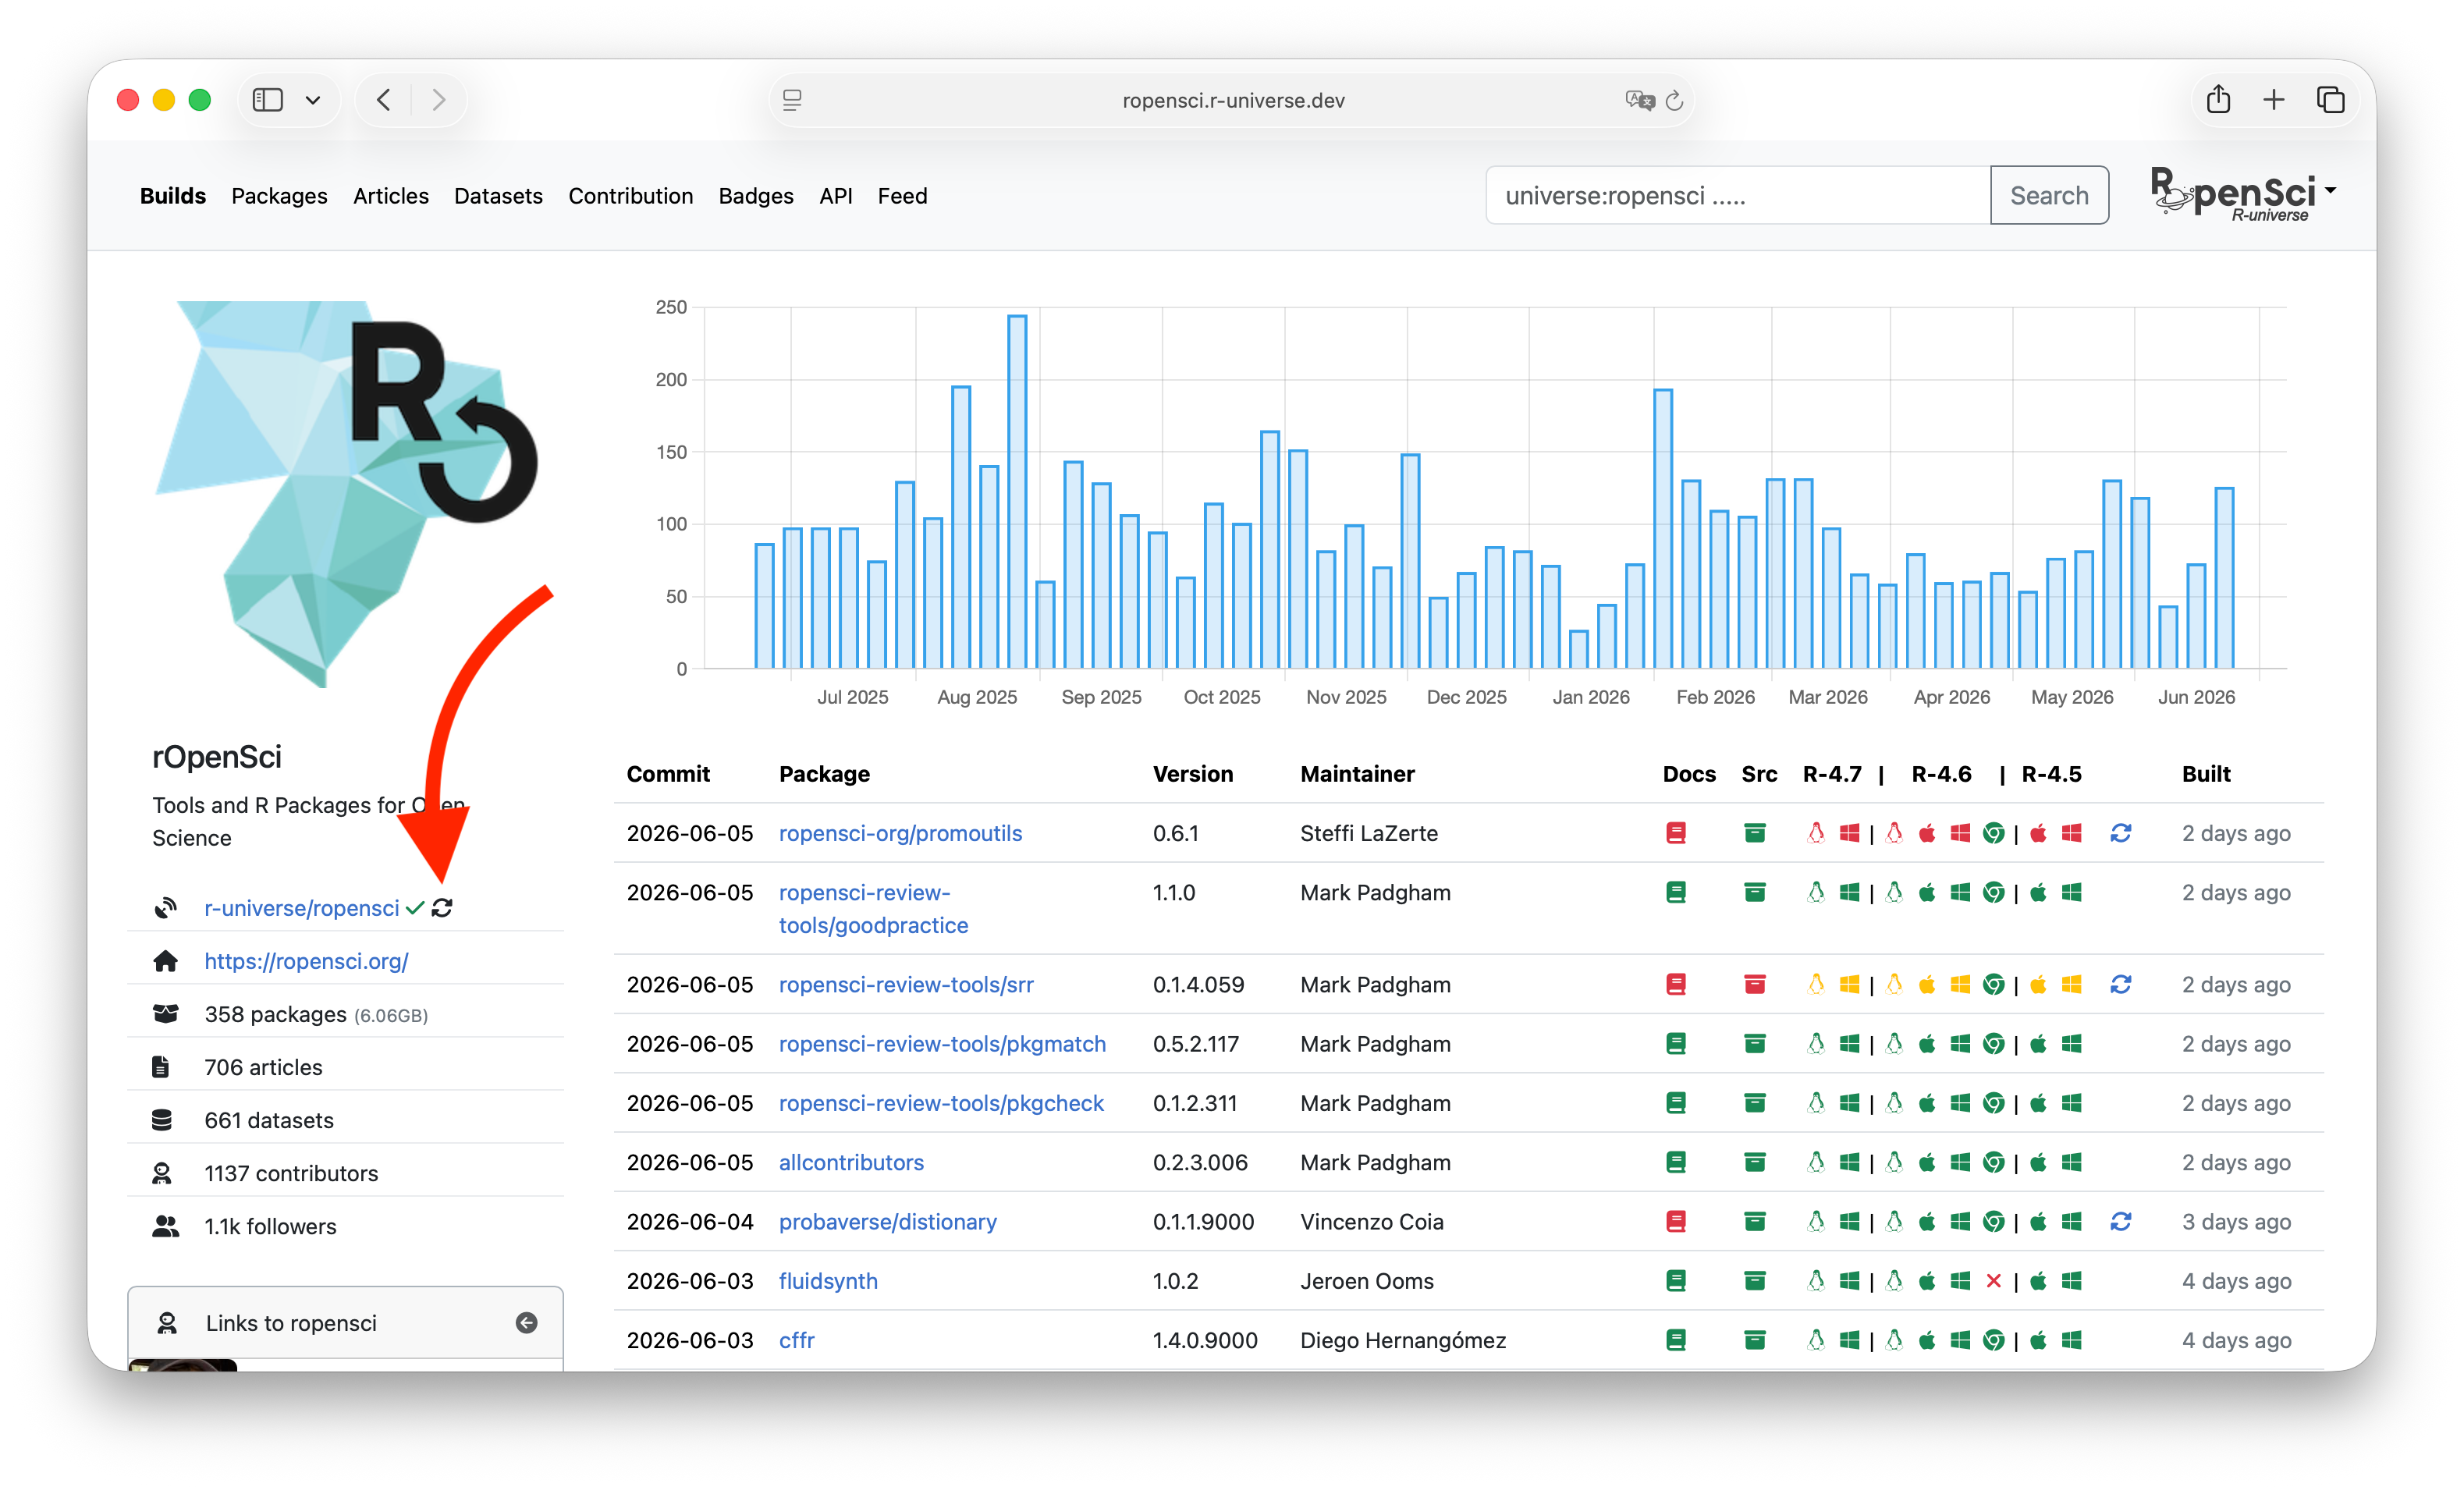
Task: Click the 1137 contributors entry
Action: click(291, 1173)
